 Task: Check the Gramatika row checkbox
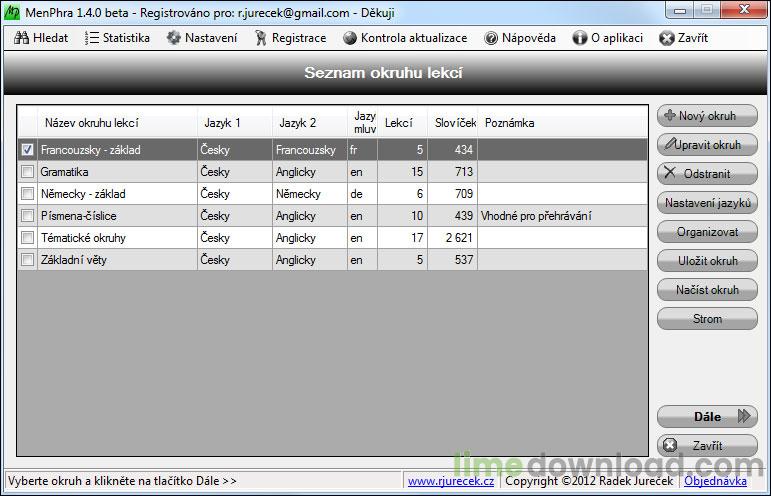click(28, 172)
